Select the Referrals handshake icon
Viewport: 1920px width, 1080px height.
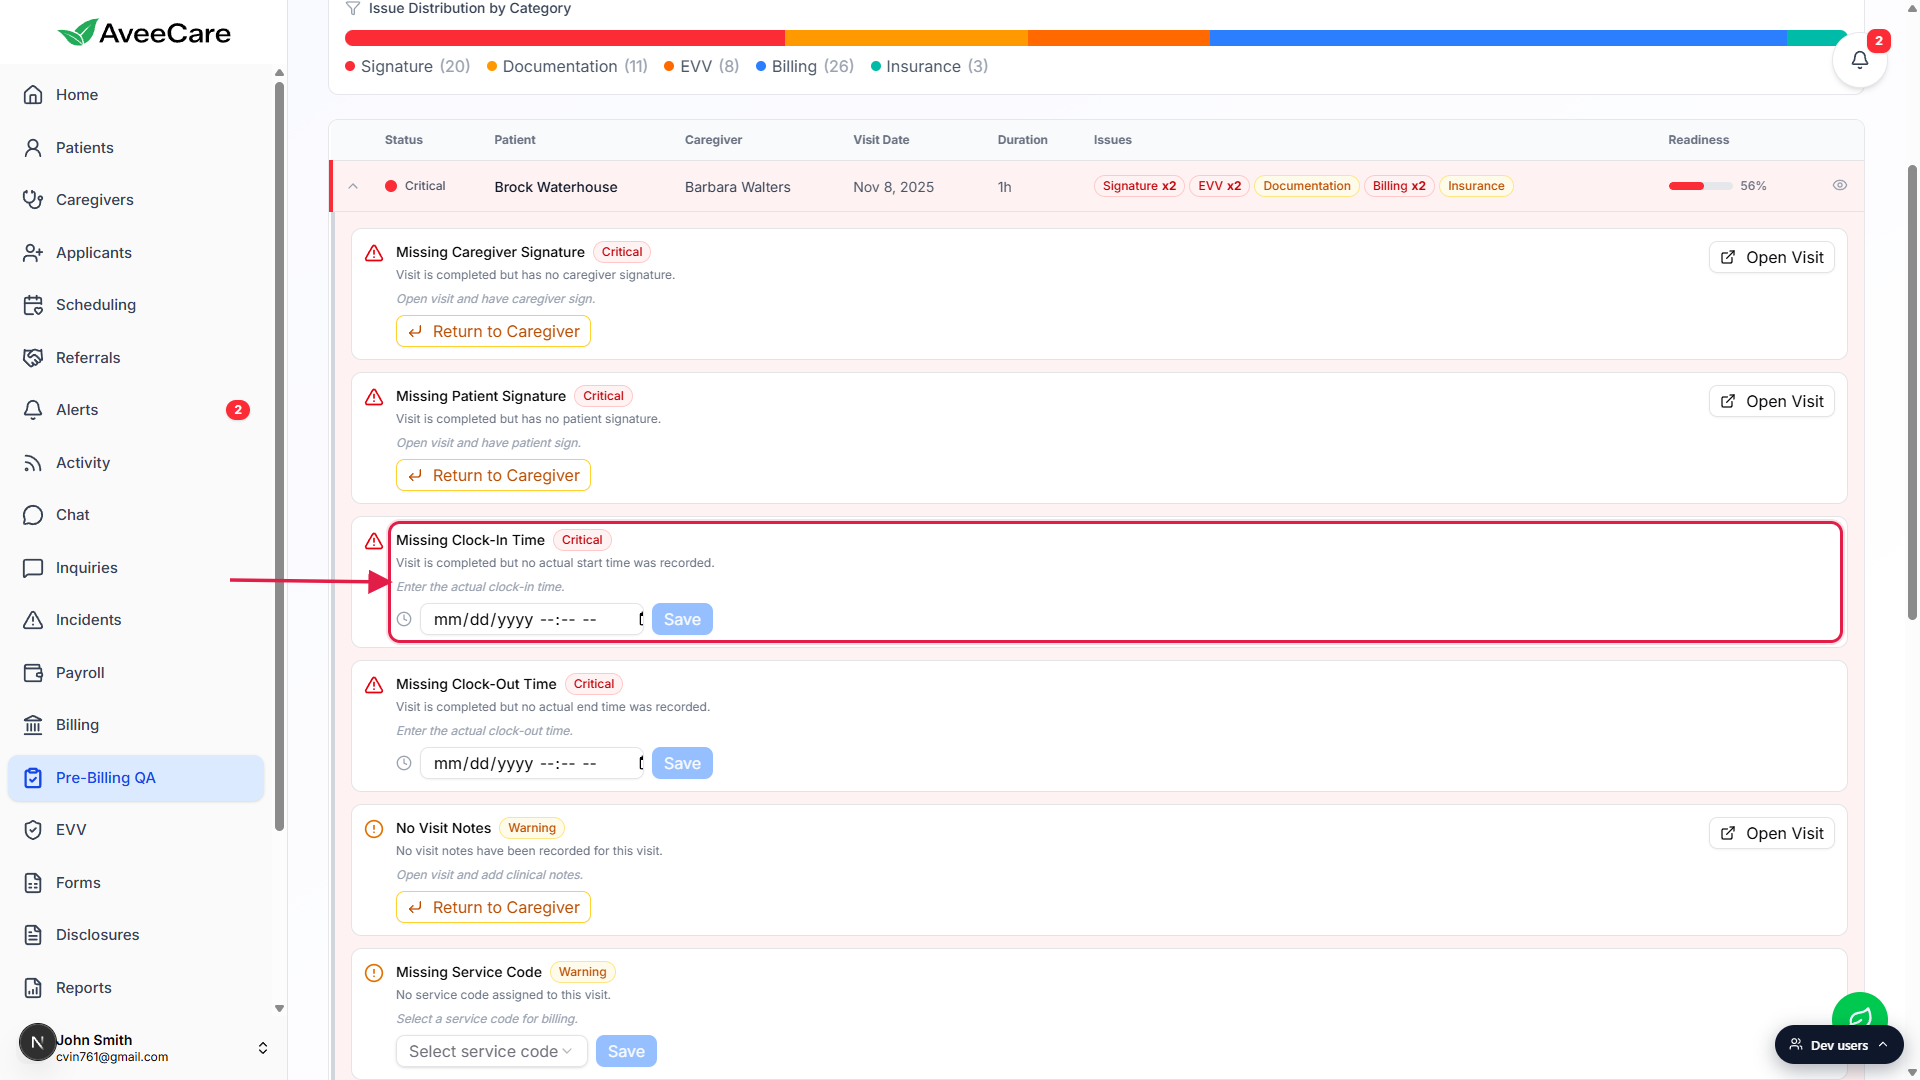pos(33,358)
